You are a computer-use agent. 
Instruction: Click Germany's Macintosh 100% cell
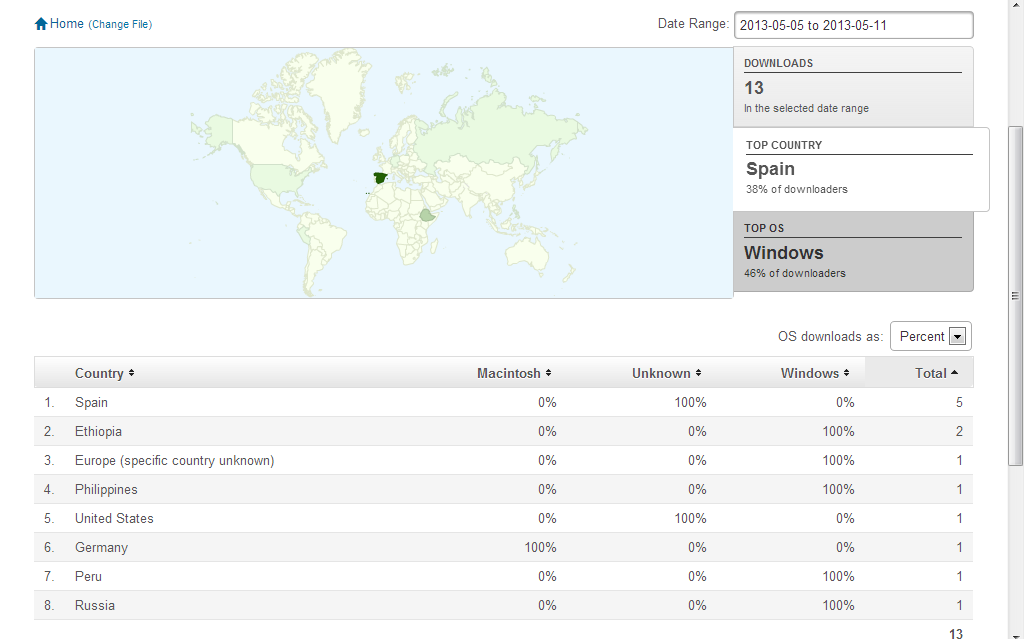pos(540,548)
